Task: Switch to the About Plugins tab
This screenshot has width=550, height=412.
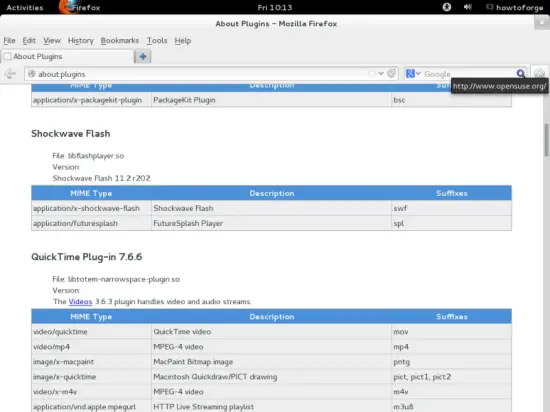Action: [68, 56]
